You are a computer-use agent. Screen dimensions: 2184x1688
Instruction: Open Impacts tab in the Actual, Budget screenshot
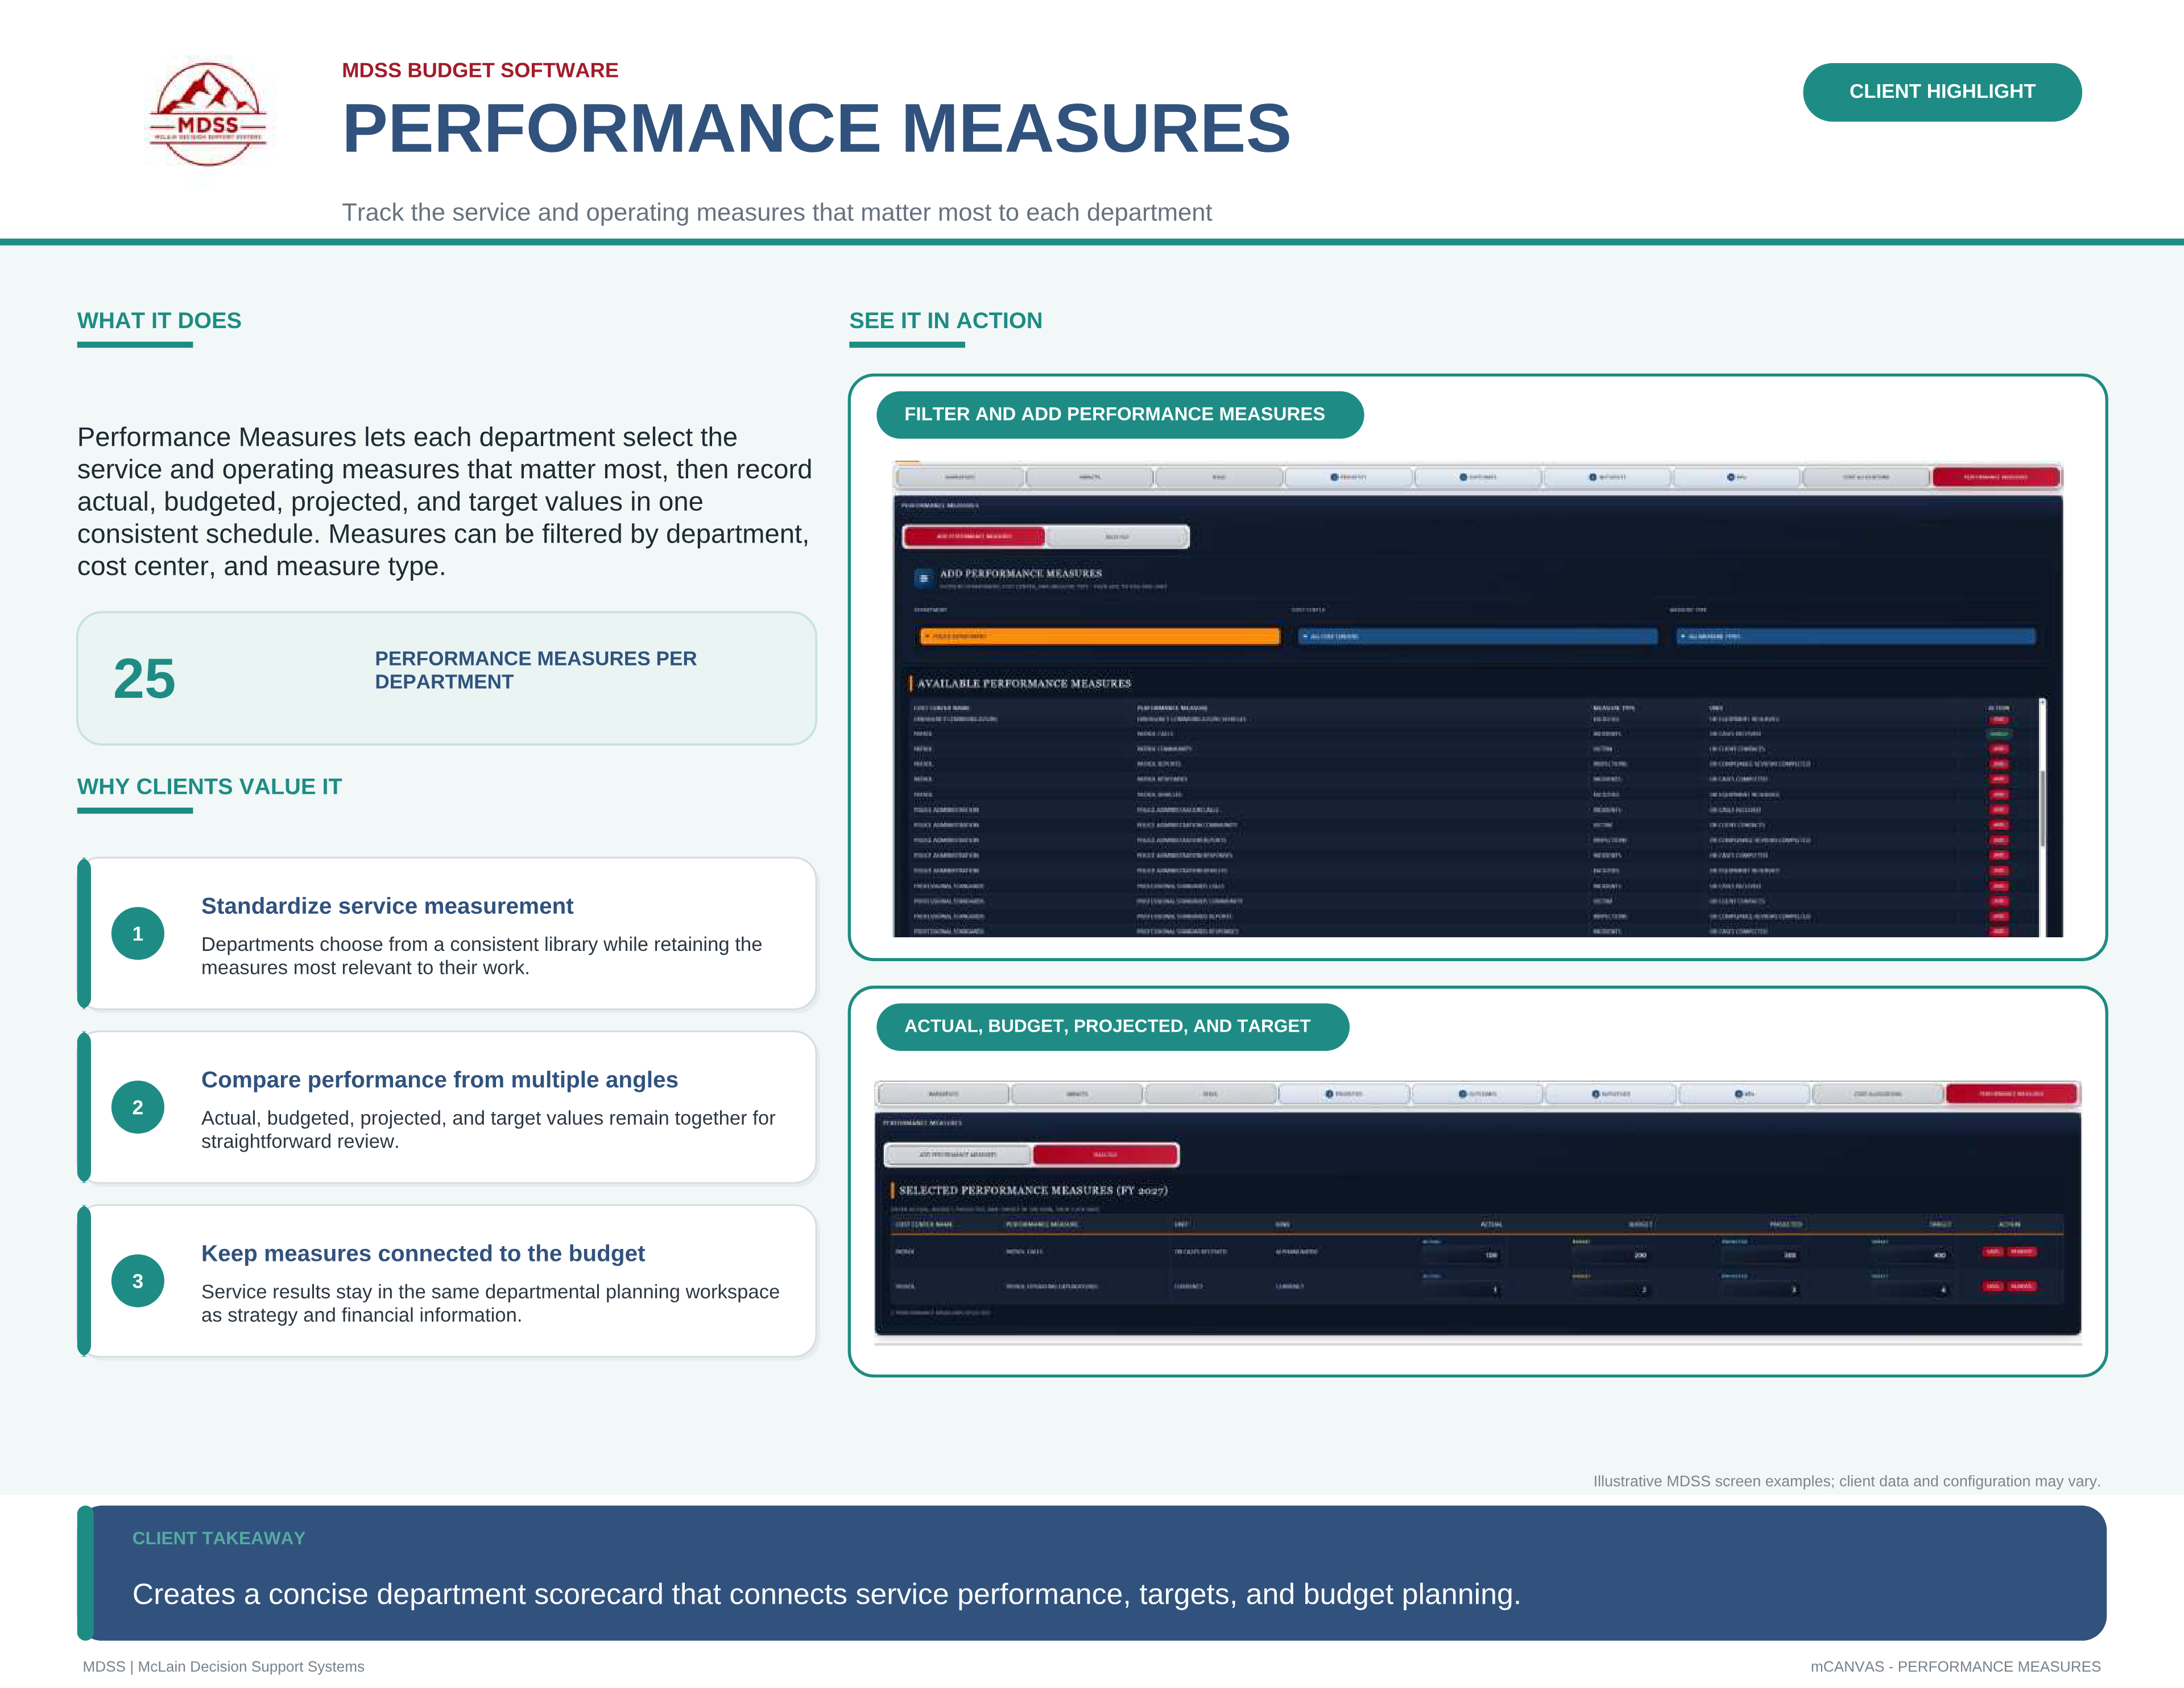[1077, 1094]
